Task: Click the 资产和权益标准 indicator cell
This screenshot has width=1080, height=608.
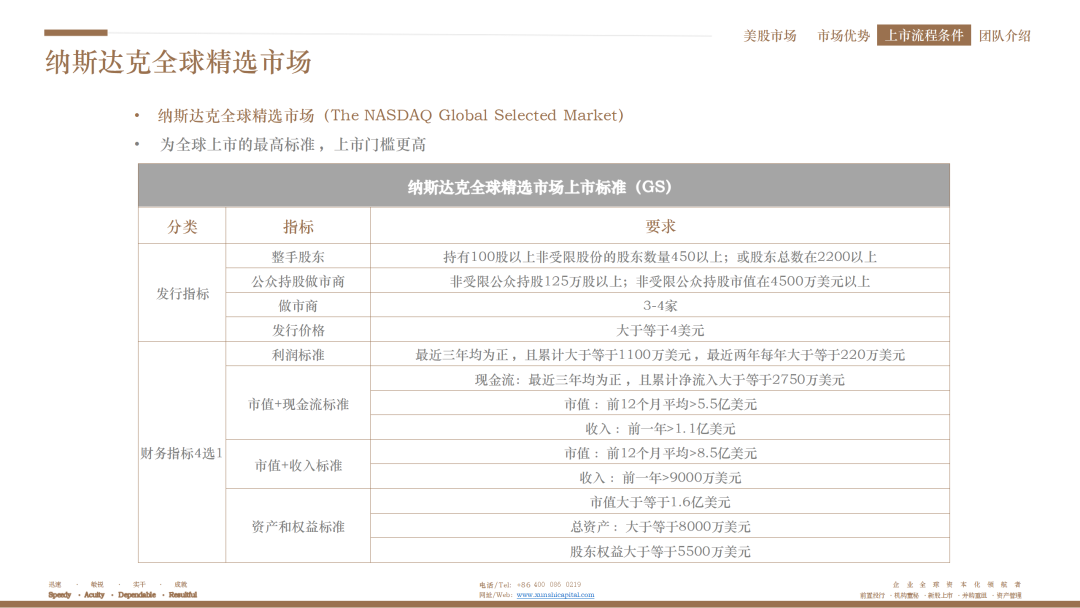Action: click(x=298, y=526)
